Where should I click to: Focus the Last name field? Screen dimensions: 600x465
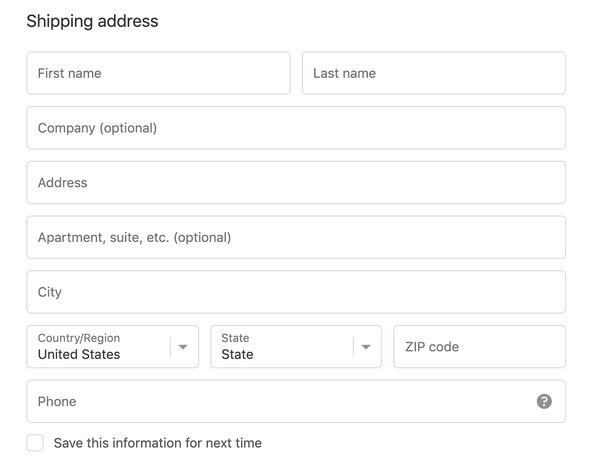coord(433,73)
